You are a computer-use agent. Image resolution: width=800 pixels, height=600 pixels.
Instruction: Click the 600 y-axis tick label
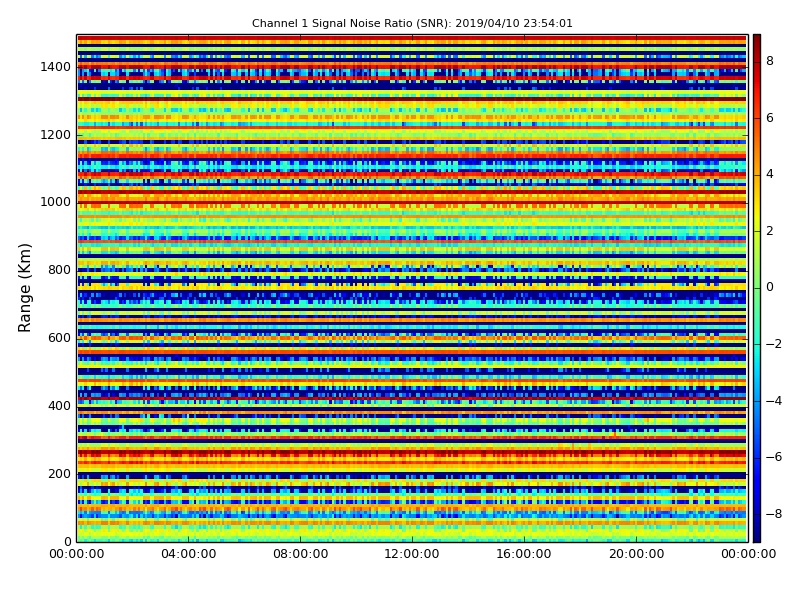[59, 338]
